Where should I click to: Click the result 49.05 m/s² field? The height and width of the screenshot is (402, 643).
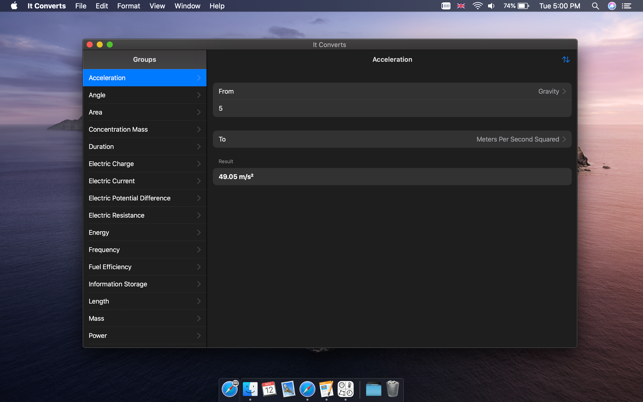[392, 177]
